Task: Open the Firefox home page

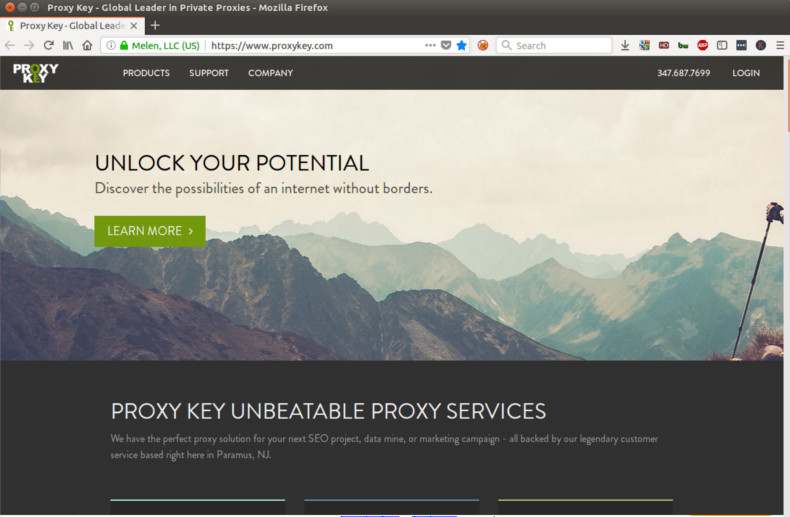Action: click(x=87, y=45)
